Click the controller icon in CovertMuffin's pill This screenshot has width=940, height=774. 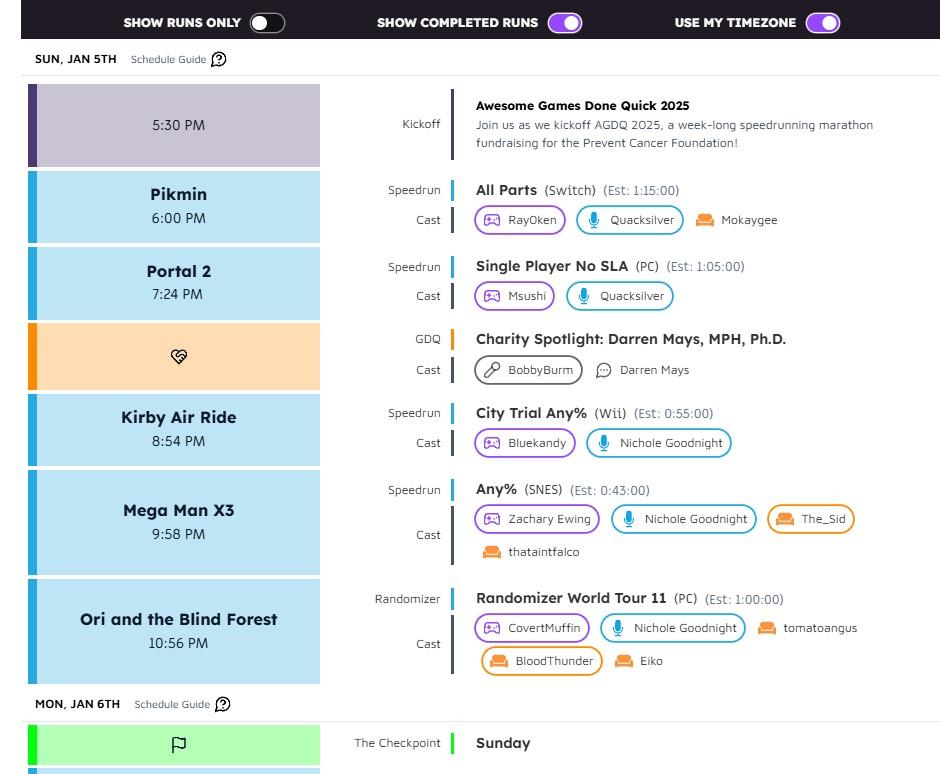492,628
